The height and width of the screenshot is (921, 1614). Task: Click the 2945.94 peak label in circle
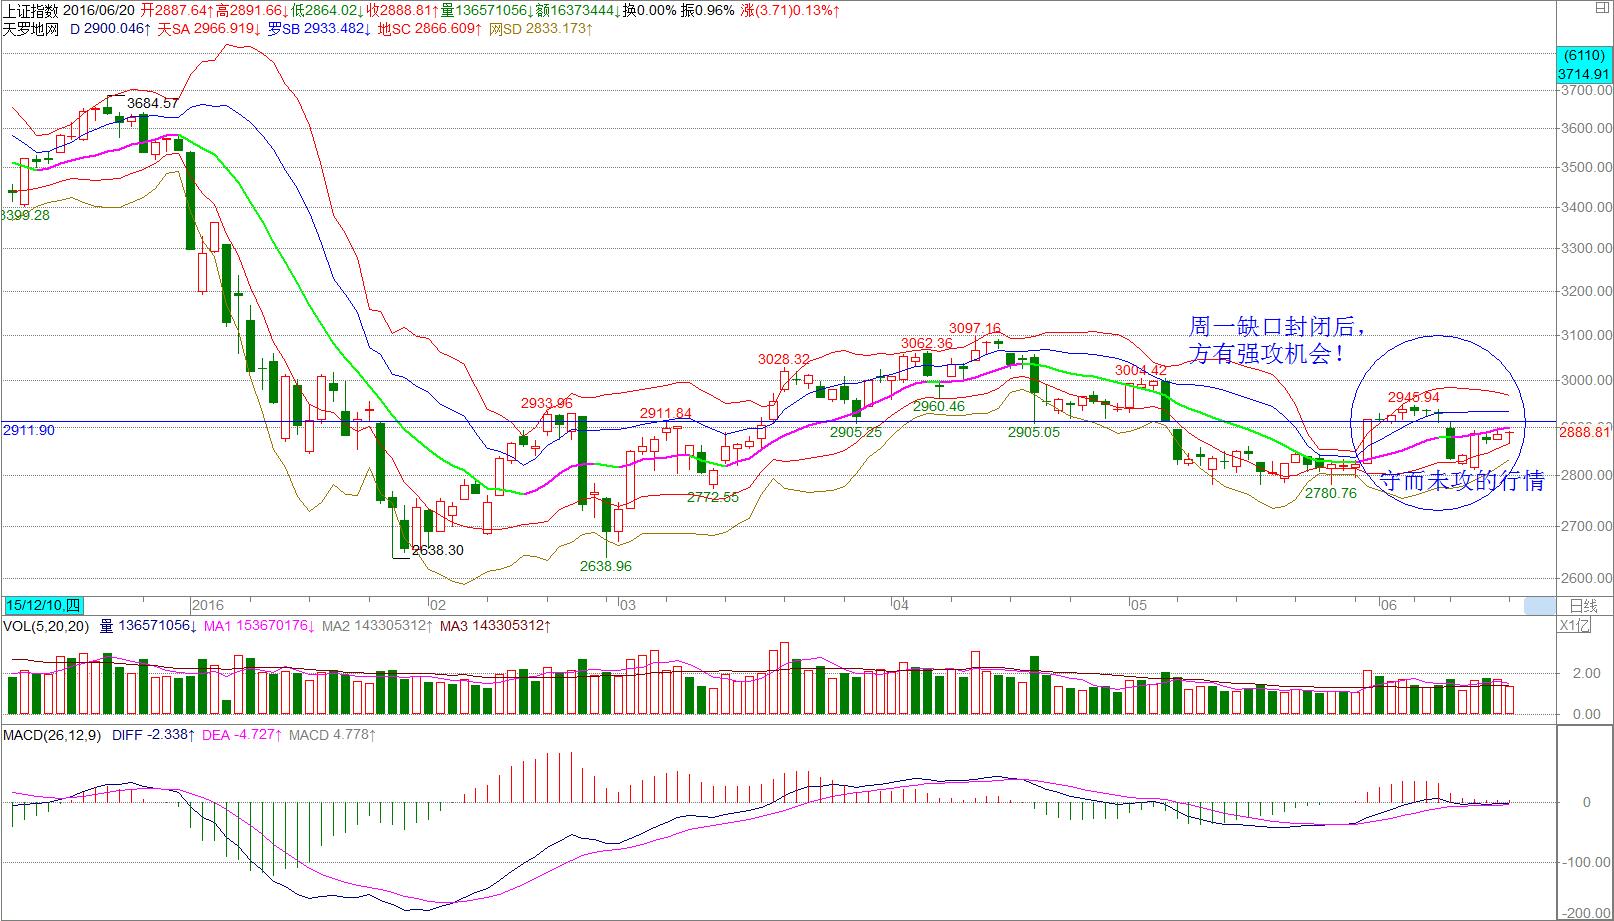coord(1413,397)
